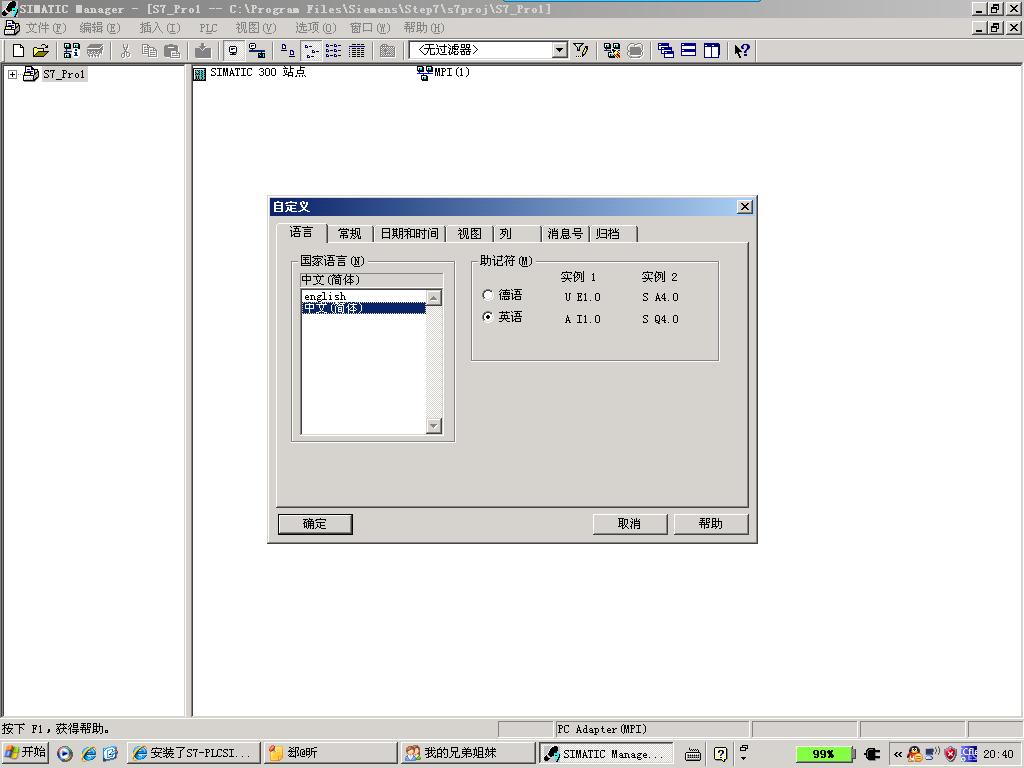Select the 英语 mnemonics radio button
The image size is (1024, 768).
point(488,317)
